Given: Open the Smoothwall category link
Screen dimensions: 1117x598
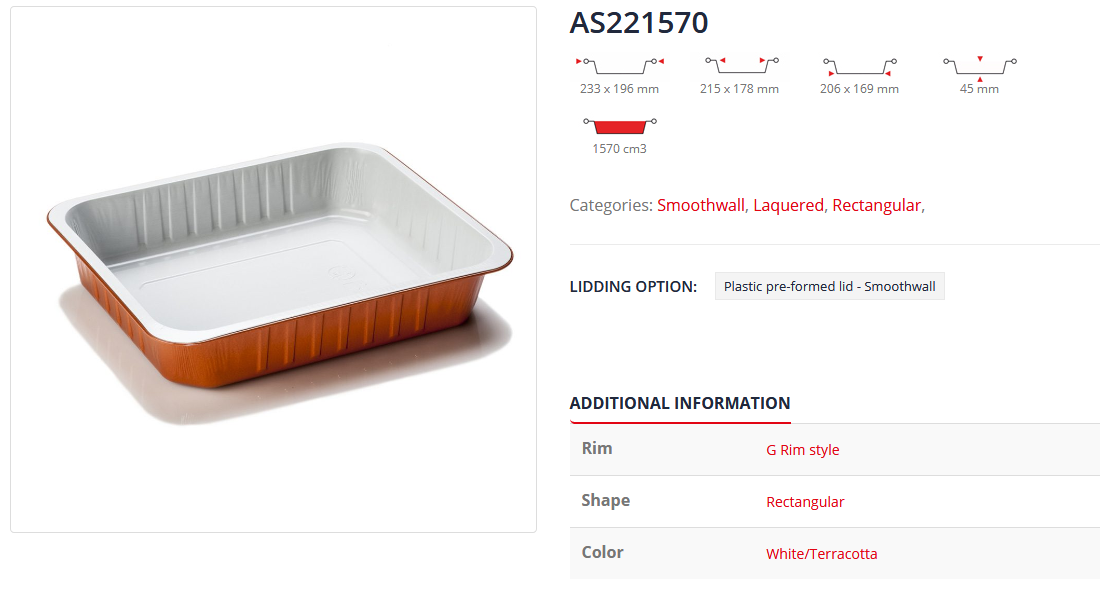Looking at the screenshot, I should pyautogui.click(x=700, y=205).
